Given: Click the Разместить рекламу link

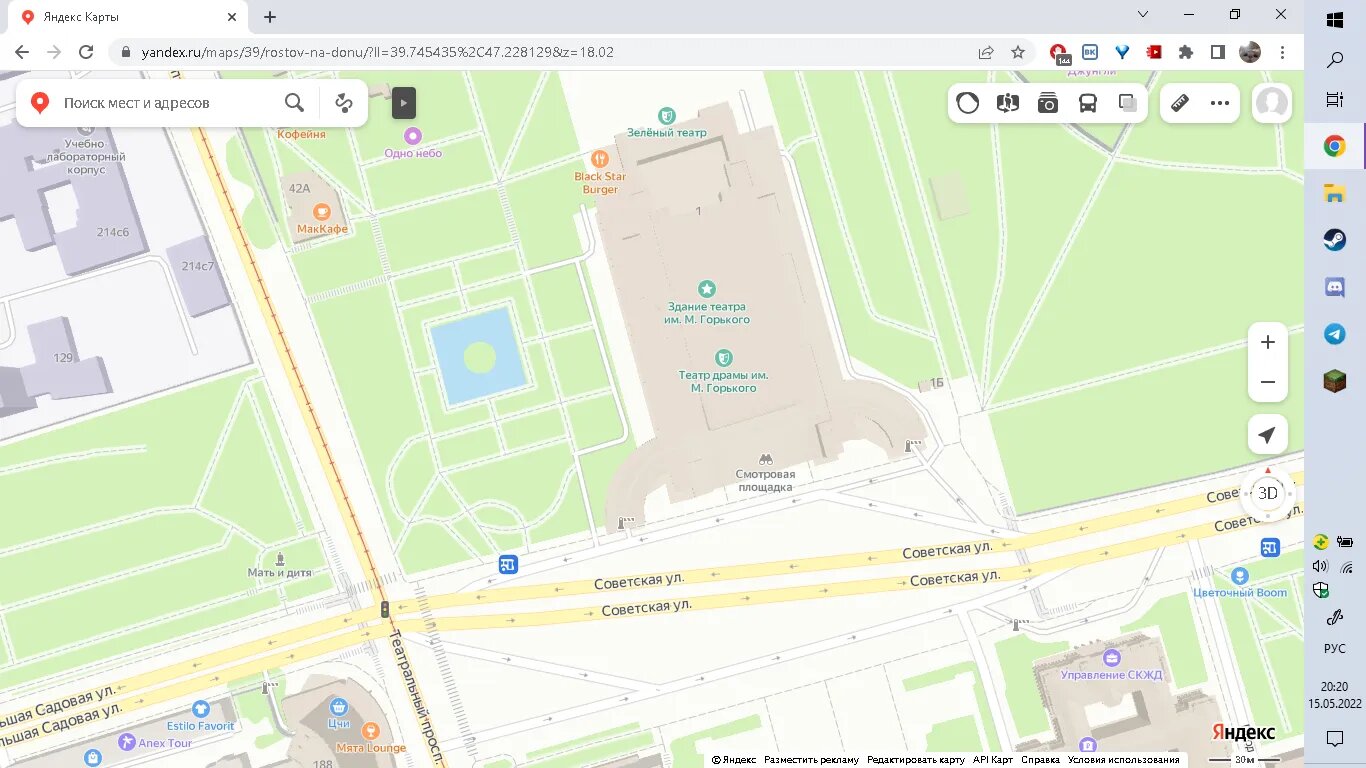Looking at the screenshot, I should tap(812, 760).
